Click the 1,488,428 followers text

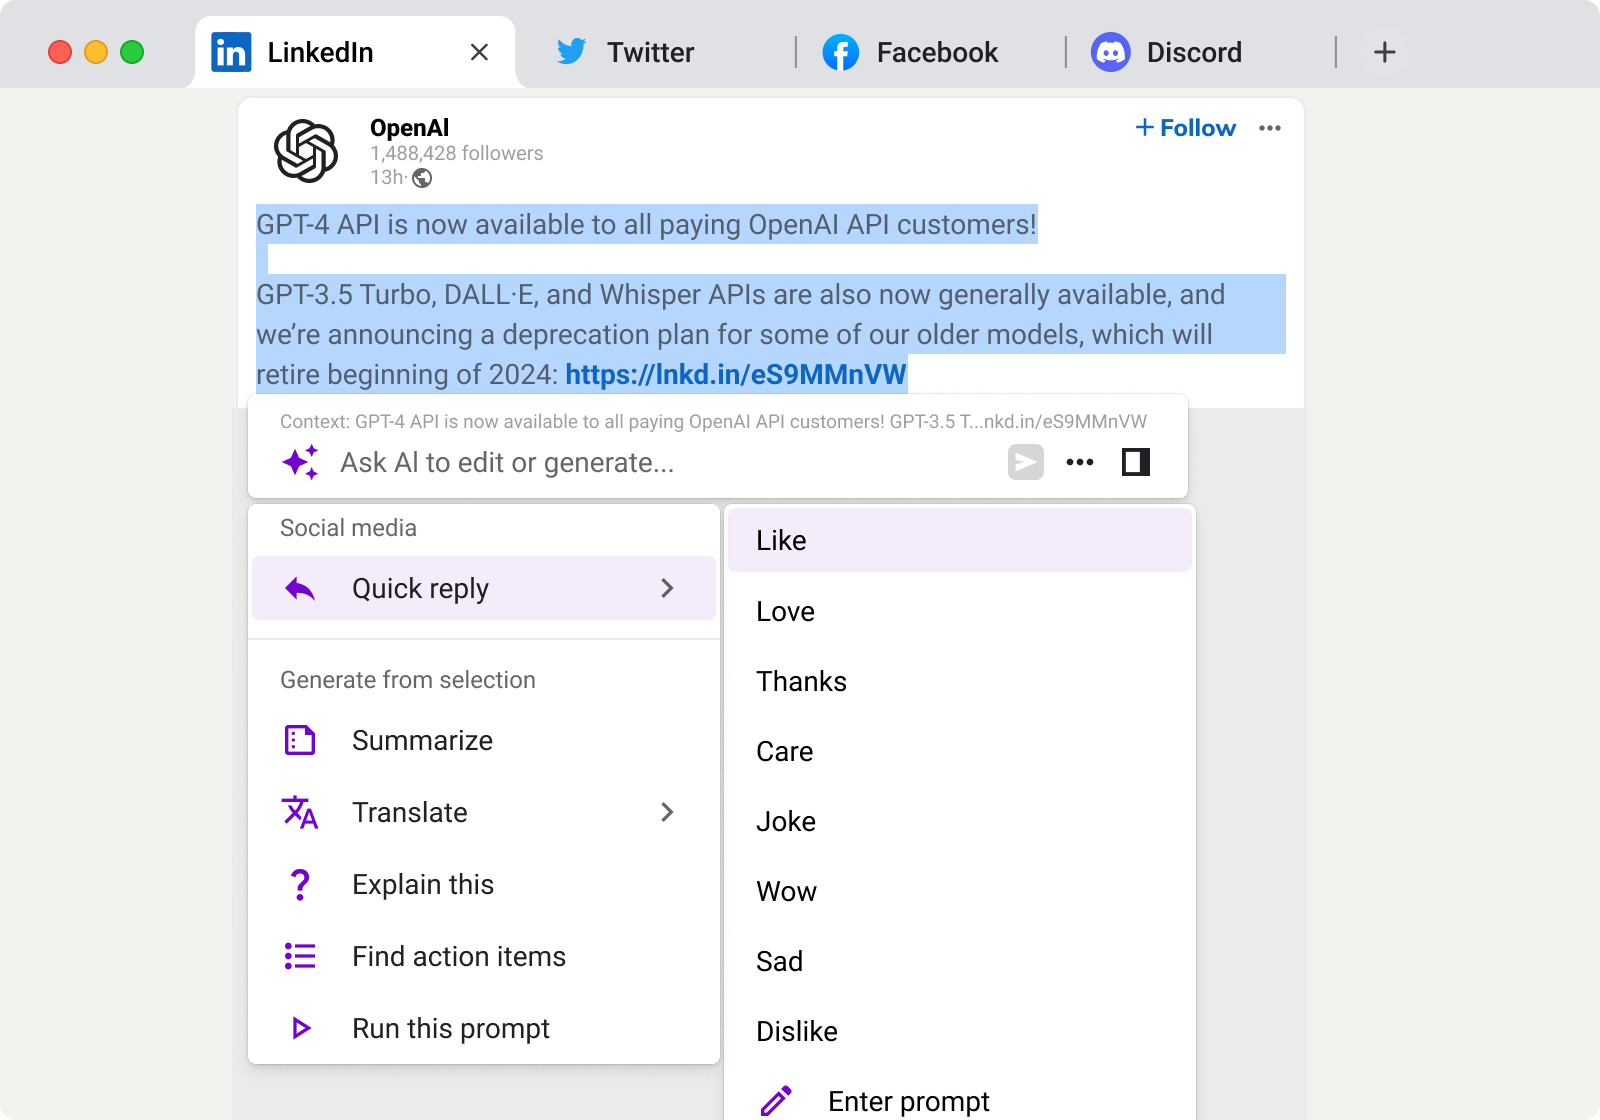(x=457, y=153)
